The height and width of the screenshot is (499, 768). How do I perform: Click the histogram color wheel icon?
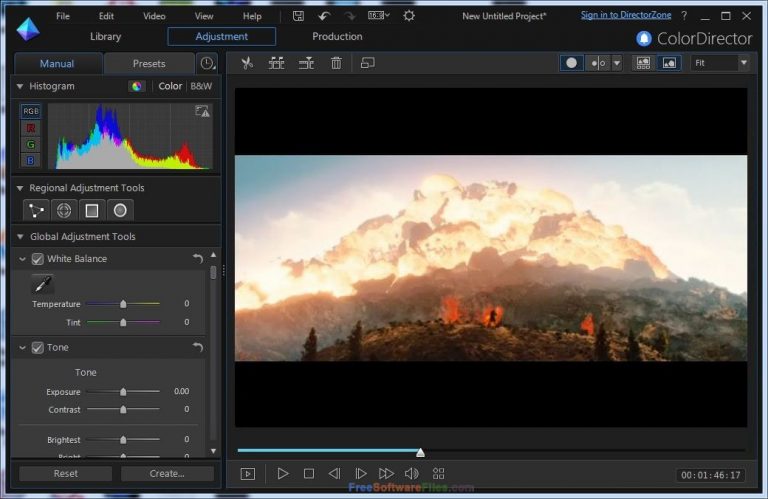tap(137, 86)
